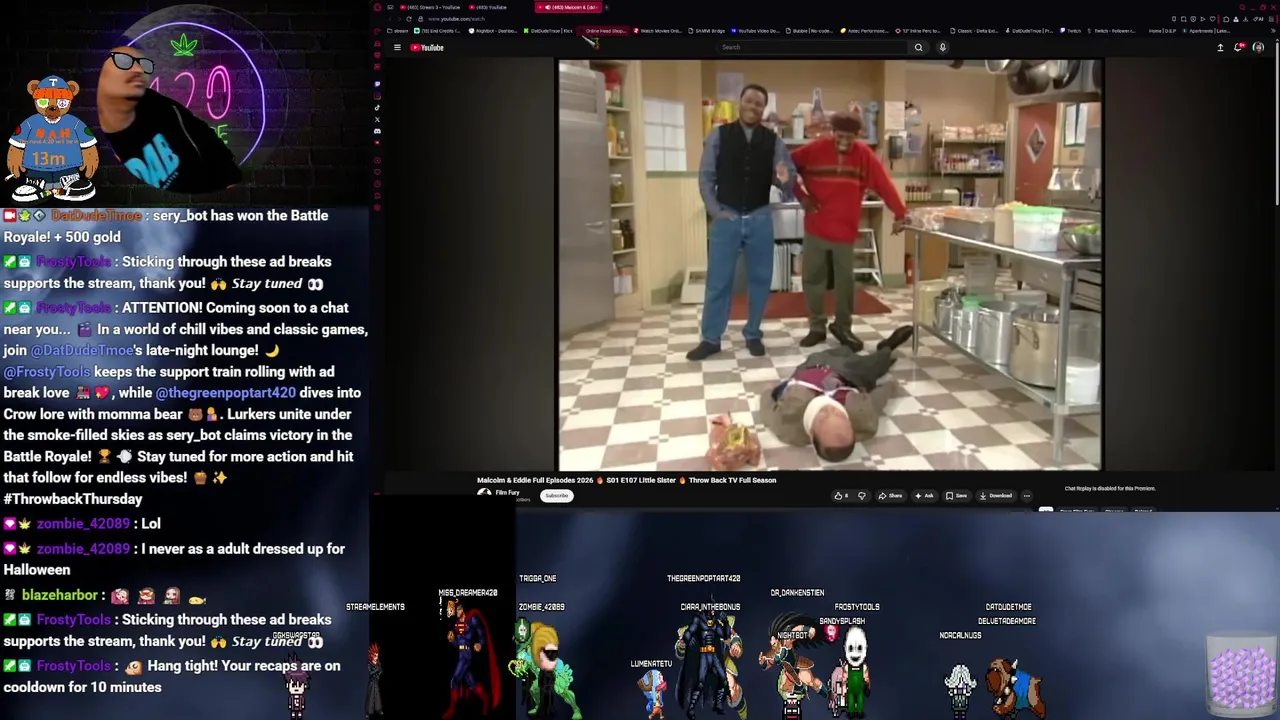Open the Film Fury channel avatar
This screenshot has height=720, width=1280.
[x=484, y=493]
